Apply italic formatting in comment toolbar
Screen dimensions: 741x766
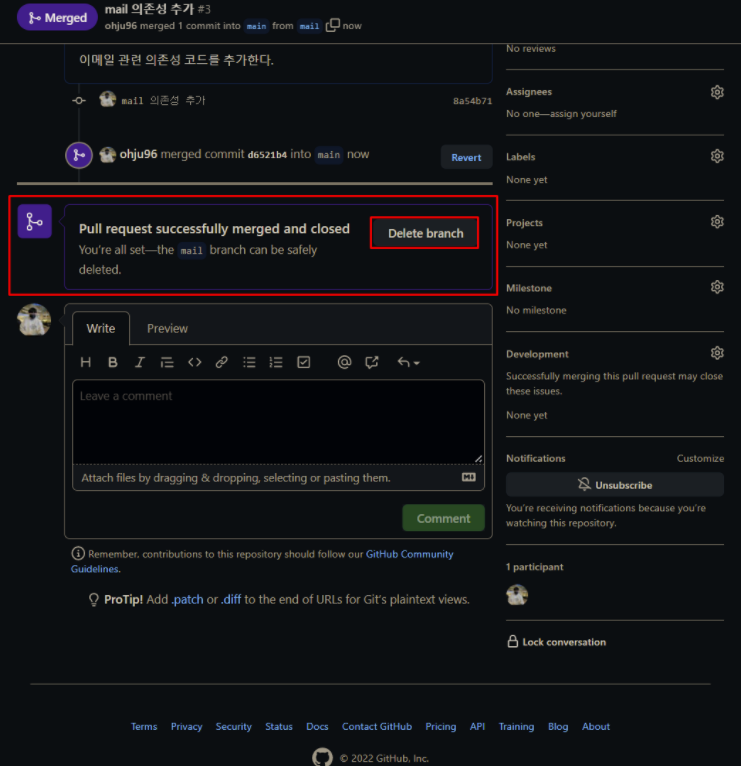[140, 362]
